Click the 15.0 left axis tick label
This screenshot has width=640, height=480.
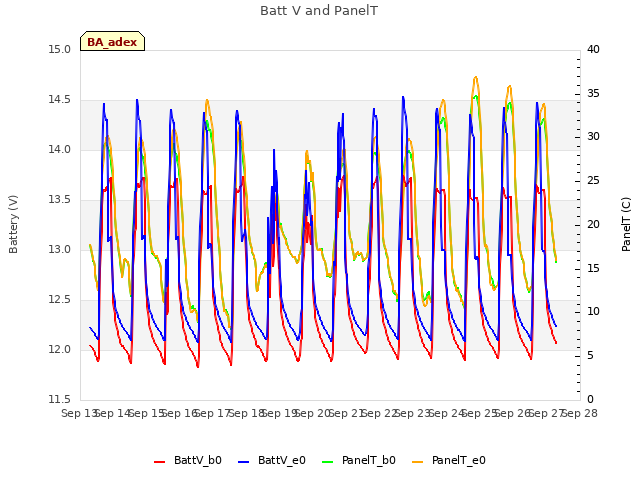(60, 50)
